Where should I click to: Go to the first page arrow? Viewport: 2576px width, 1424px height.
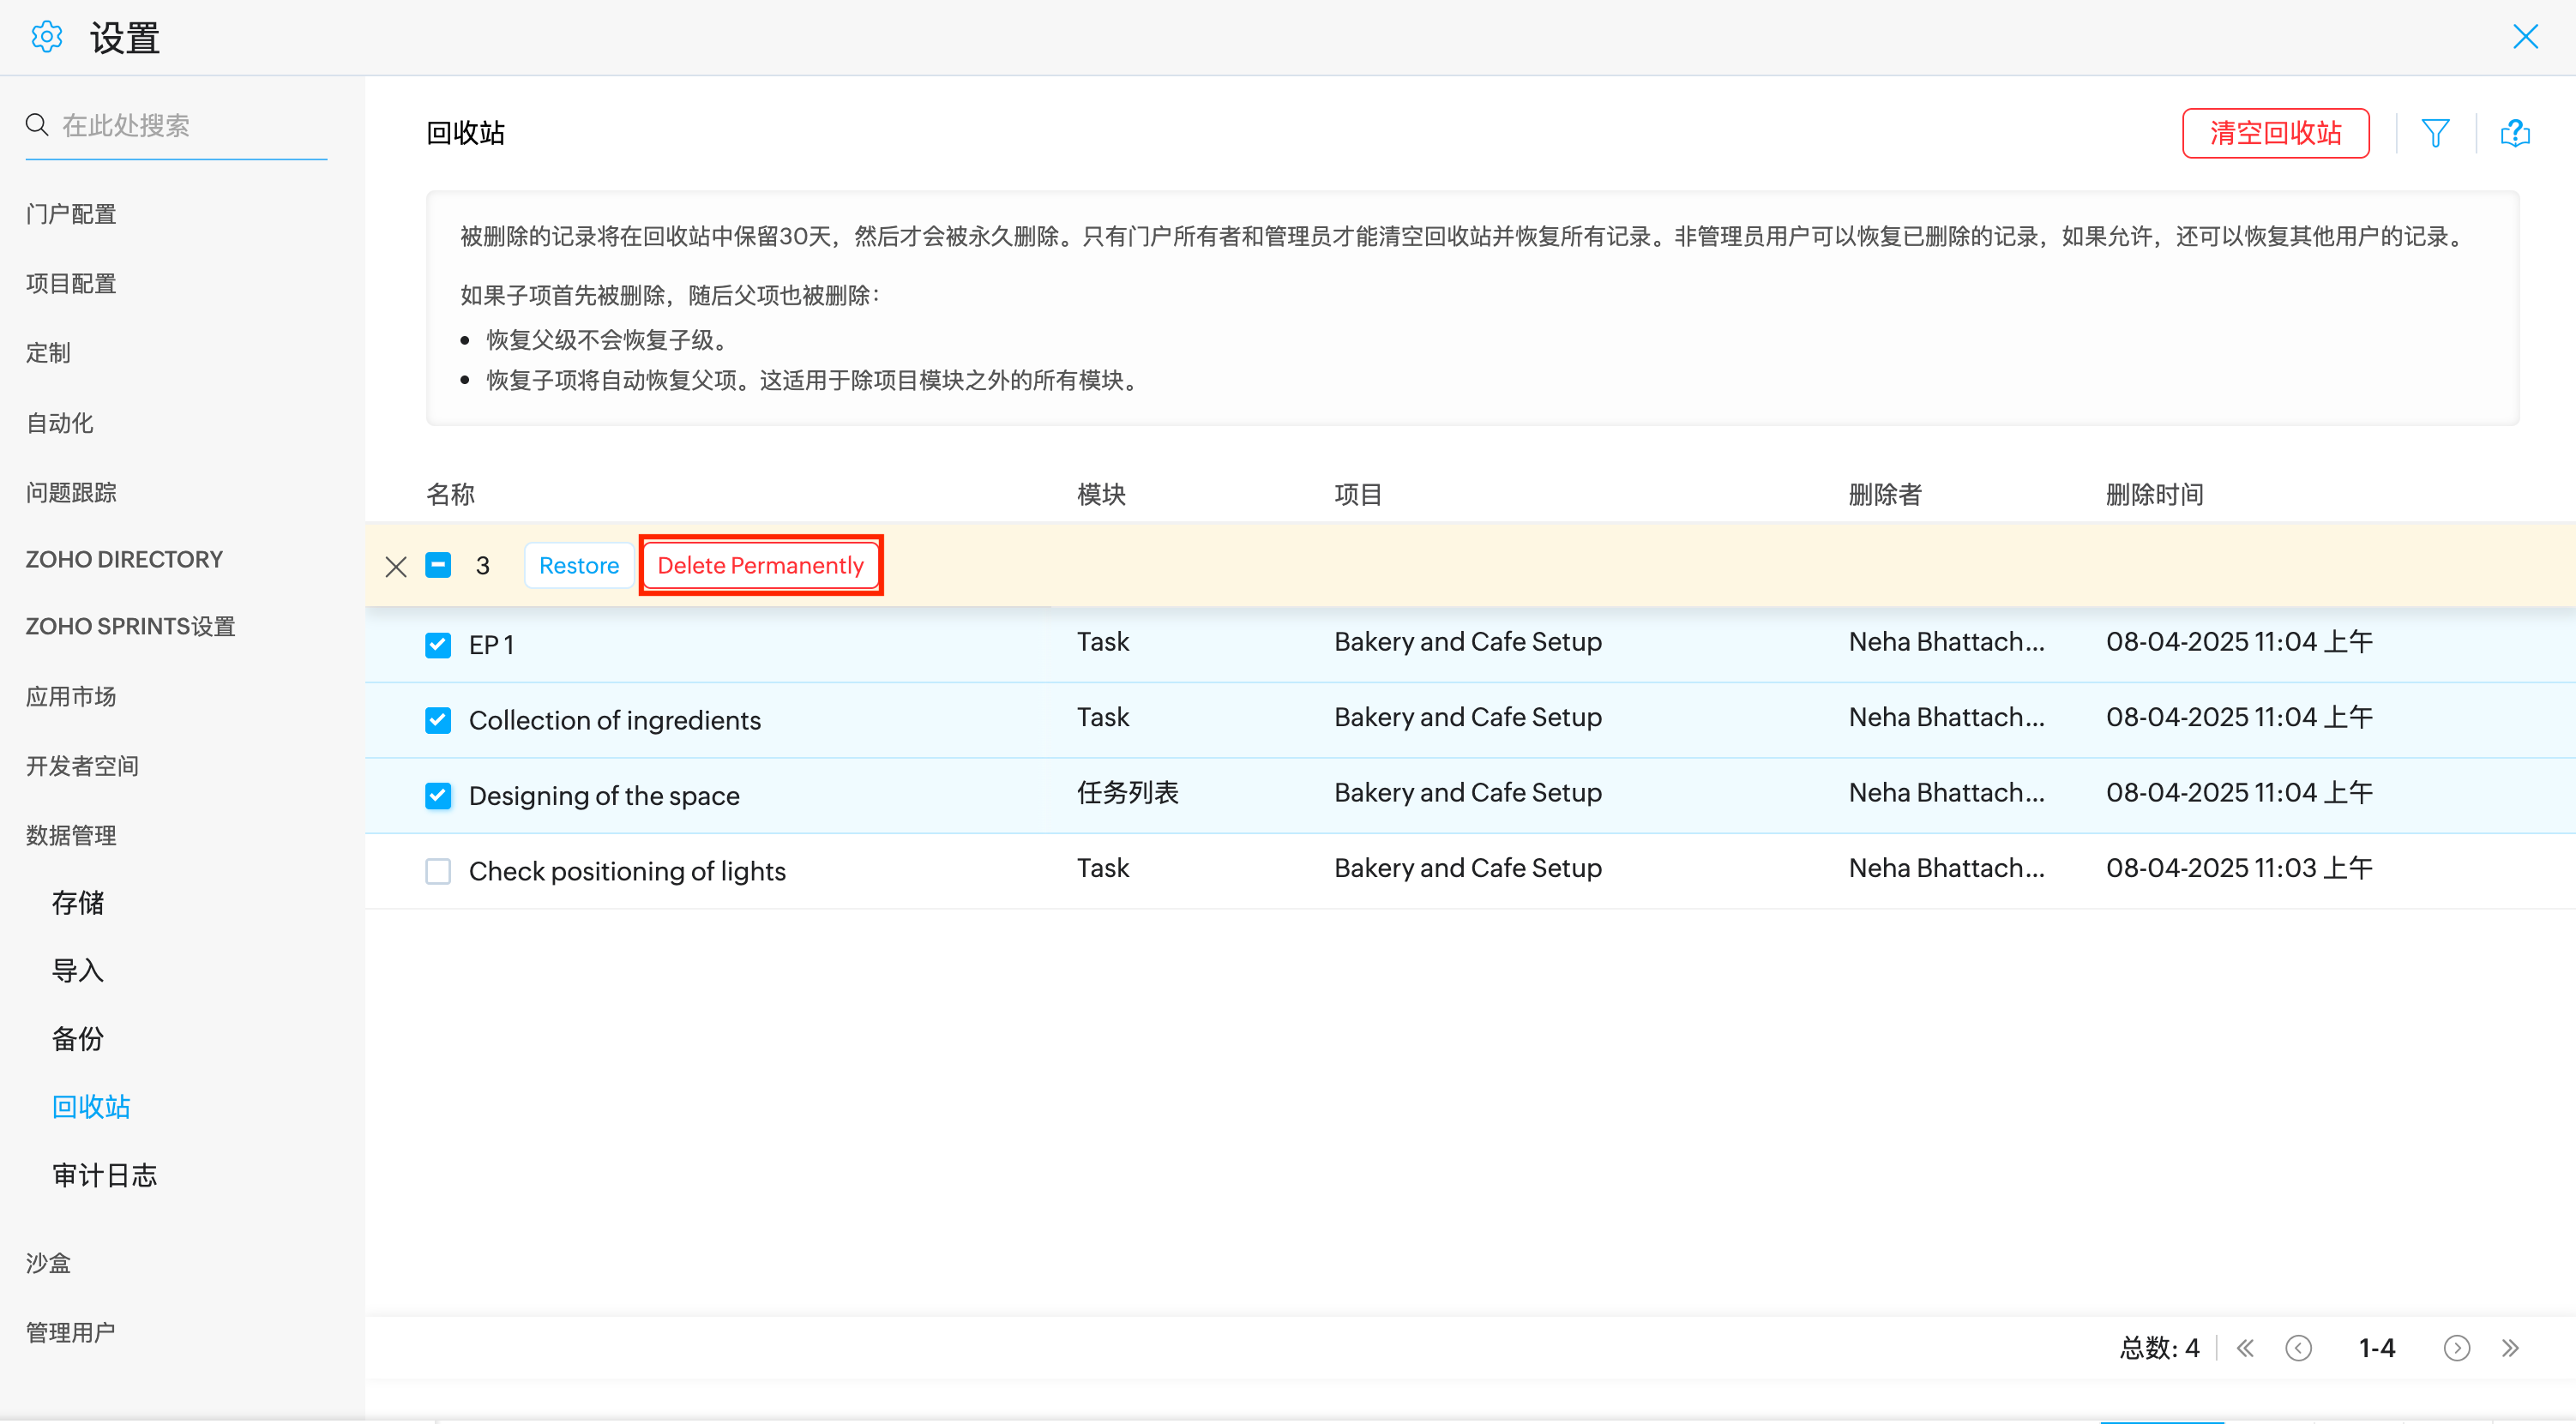2245,1348
